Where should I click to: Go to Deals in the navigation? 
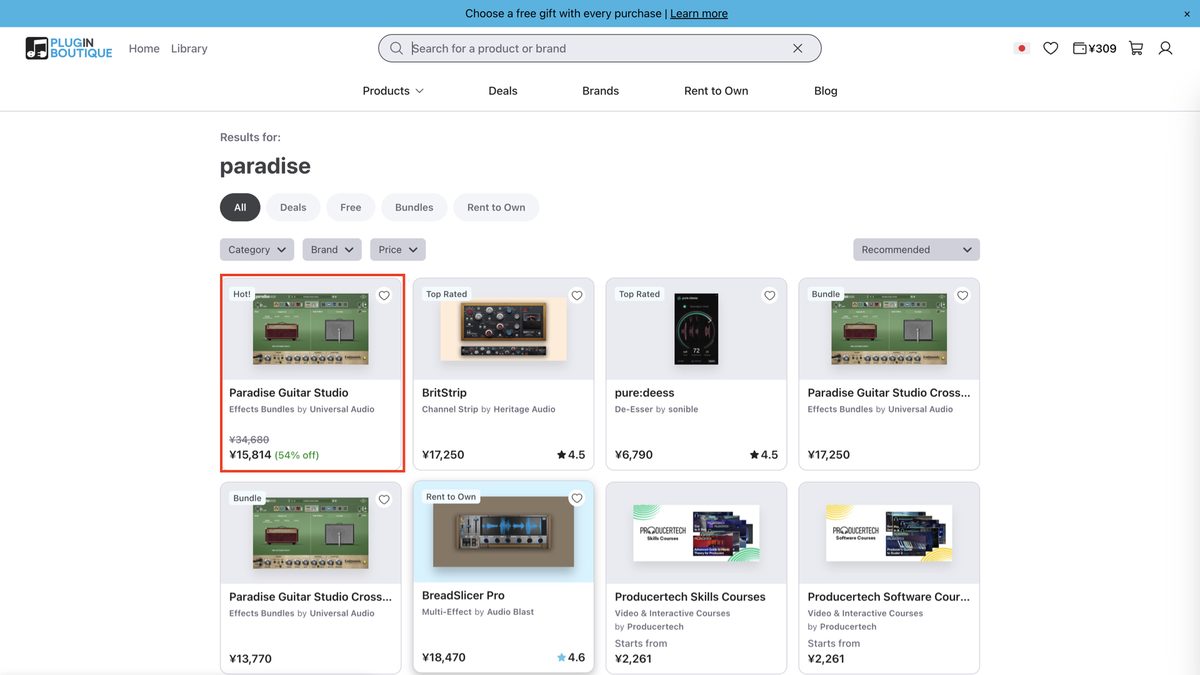(503, 91)
